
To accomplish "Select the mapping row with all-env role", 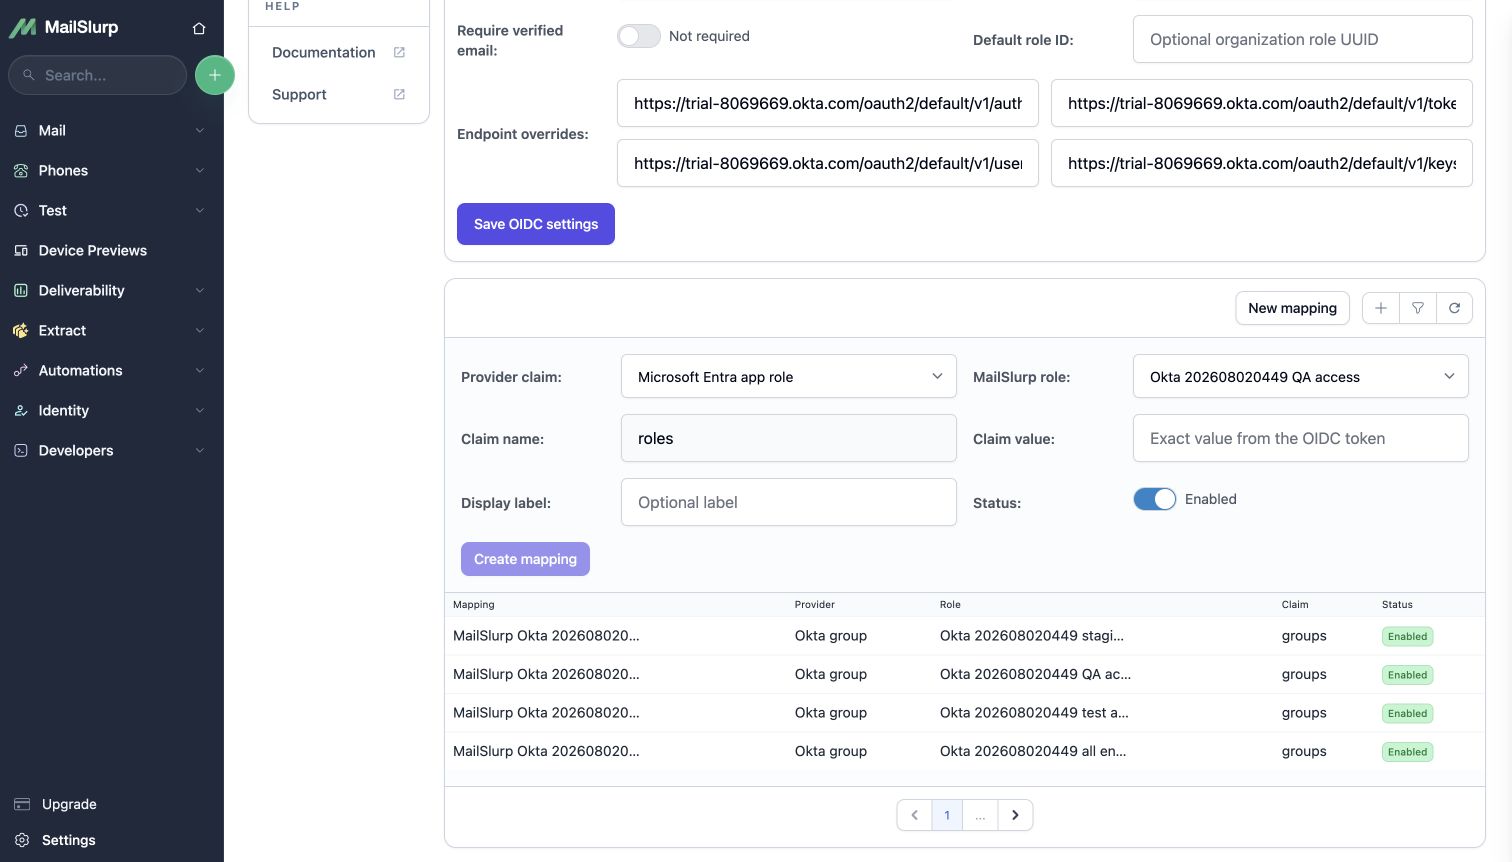I will [x=965, y=751].
